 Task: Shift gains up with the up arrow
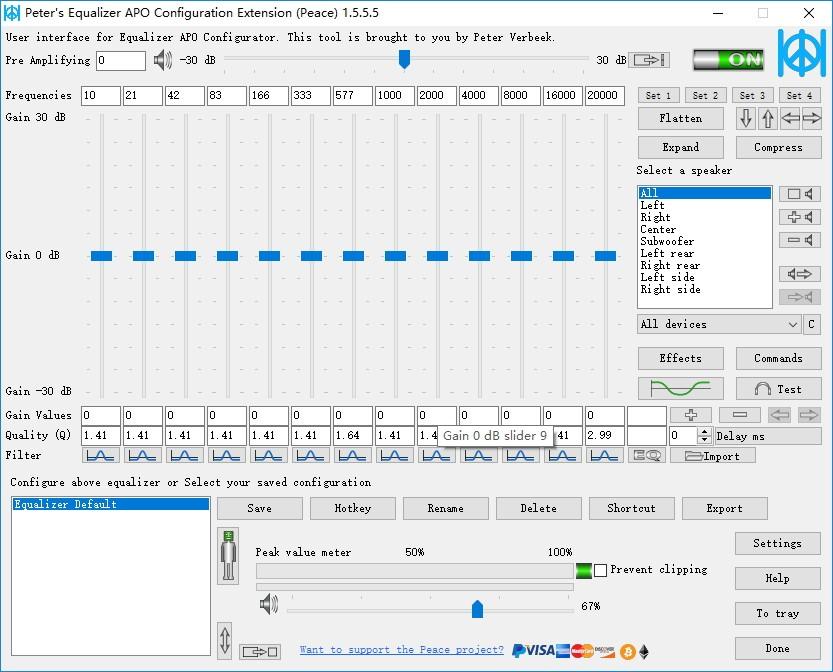point(768,118)
